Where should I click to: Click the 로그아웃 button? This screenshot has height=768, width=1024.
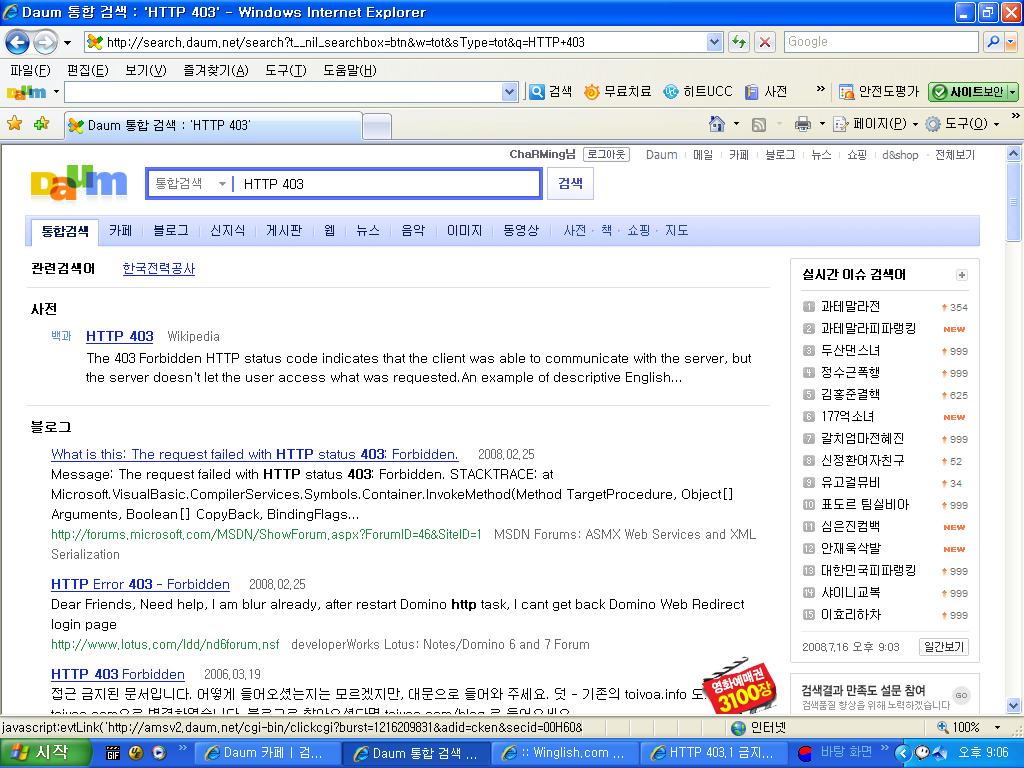click(x=606, y=155)
